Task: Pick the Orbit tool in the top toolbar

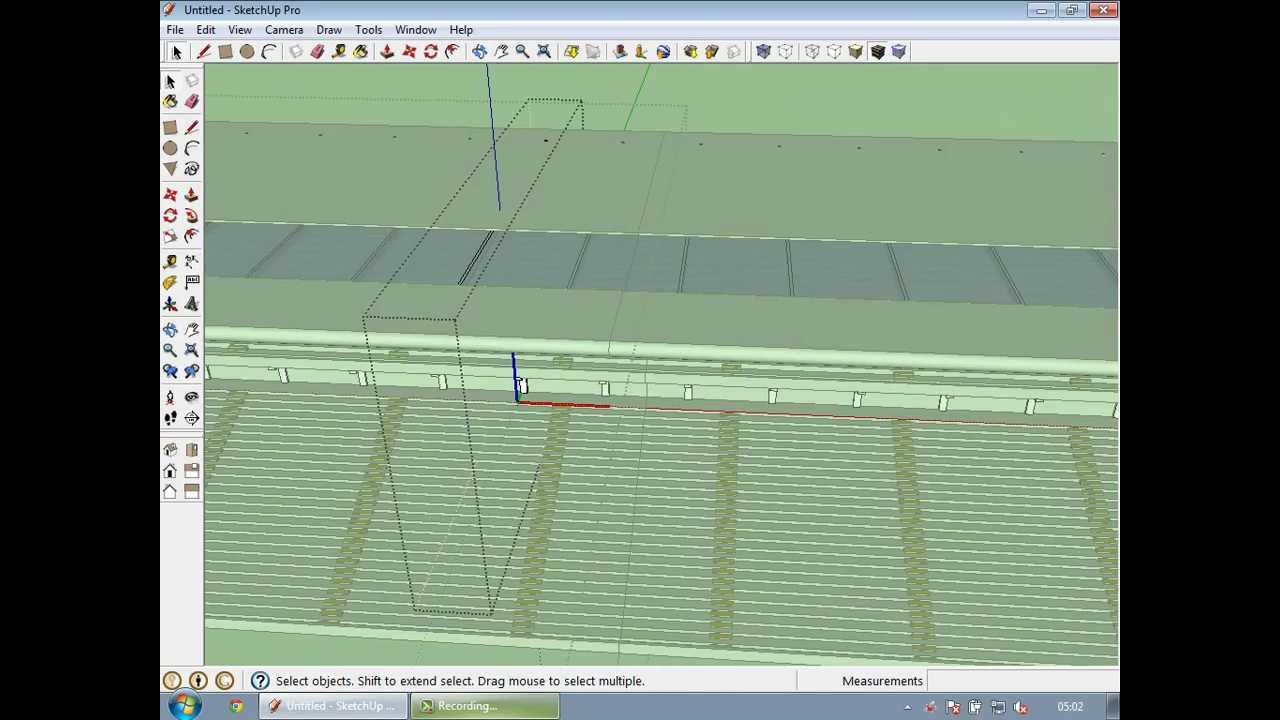Action: [479, 52]
